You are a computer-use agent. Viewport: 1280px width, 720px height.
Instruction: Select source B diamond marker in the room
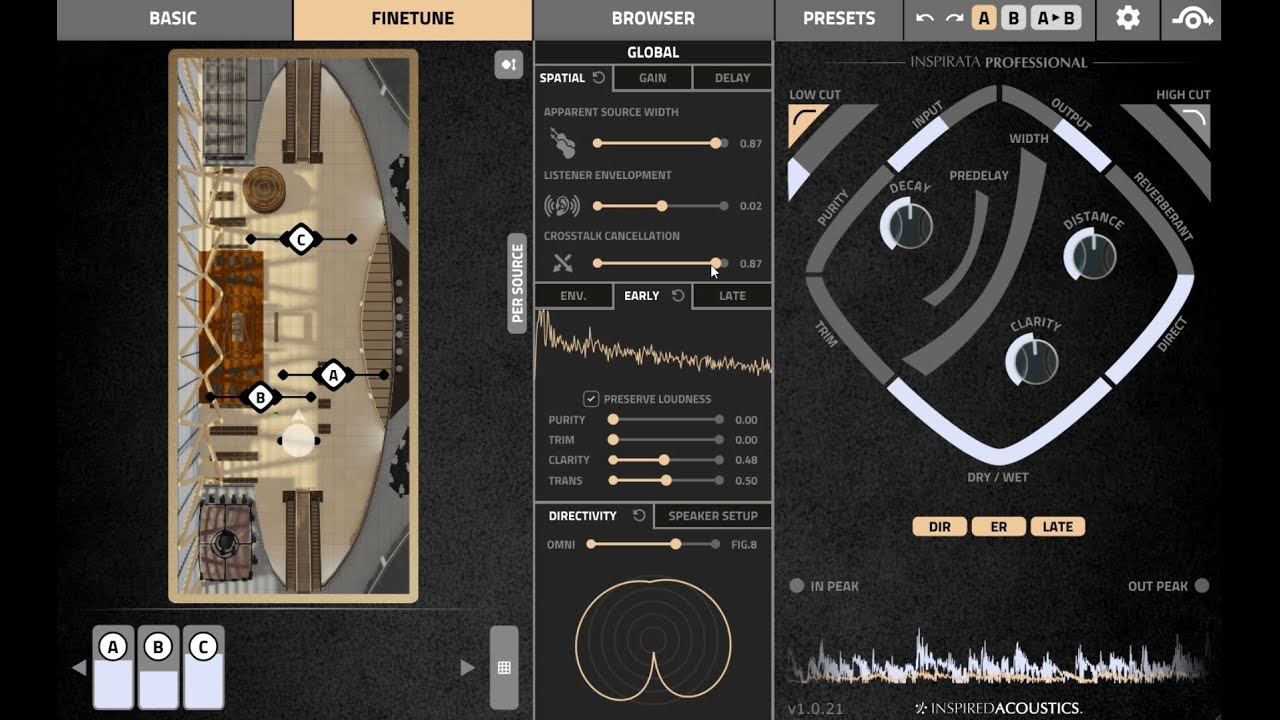point(261,397)
